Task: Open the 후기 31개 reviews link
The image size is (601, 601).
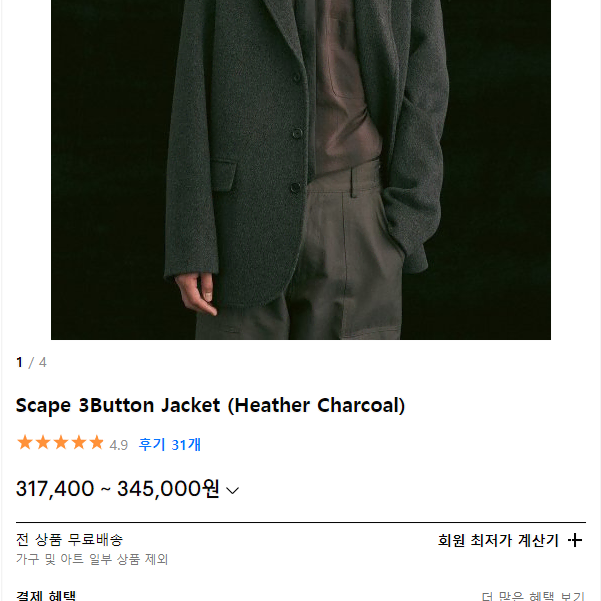Action: coord(169,445)
